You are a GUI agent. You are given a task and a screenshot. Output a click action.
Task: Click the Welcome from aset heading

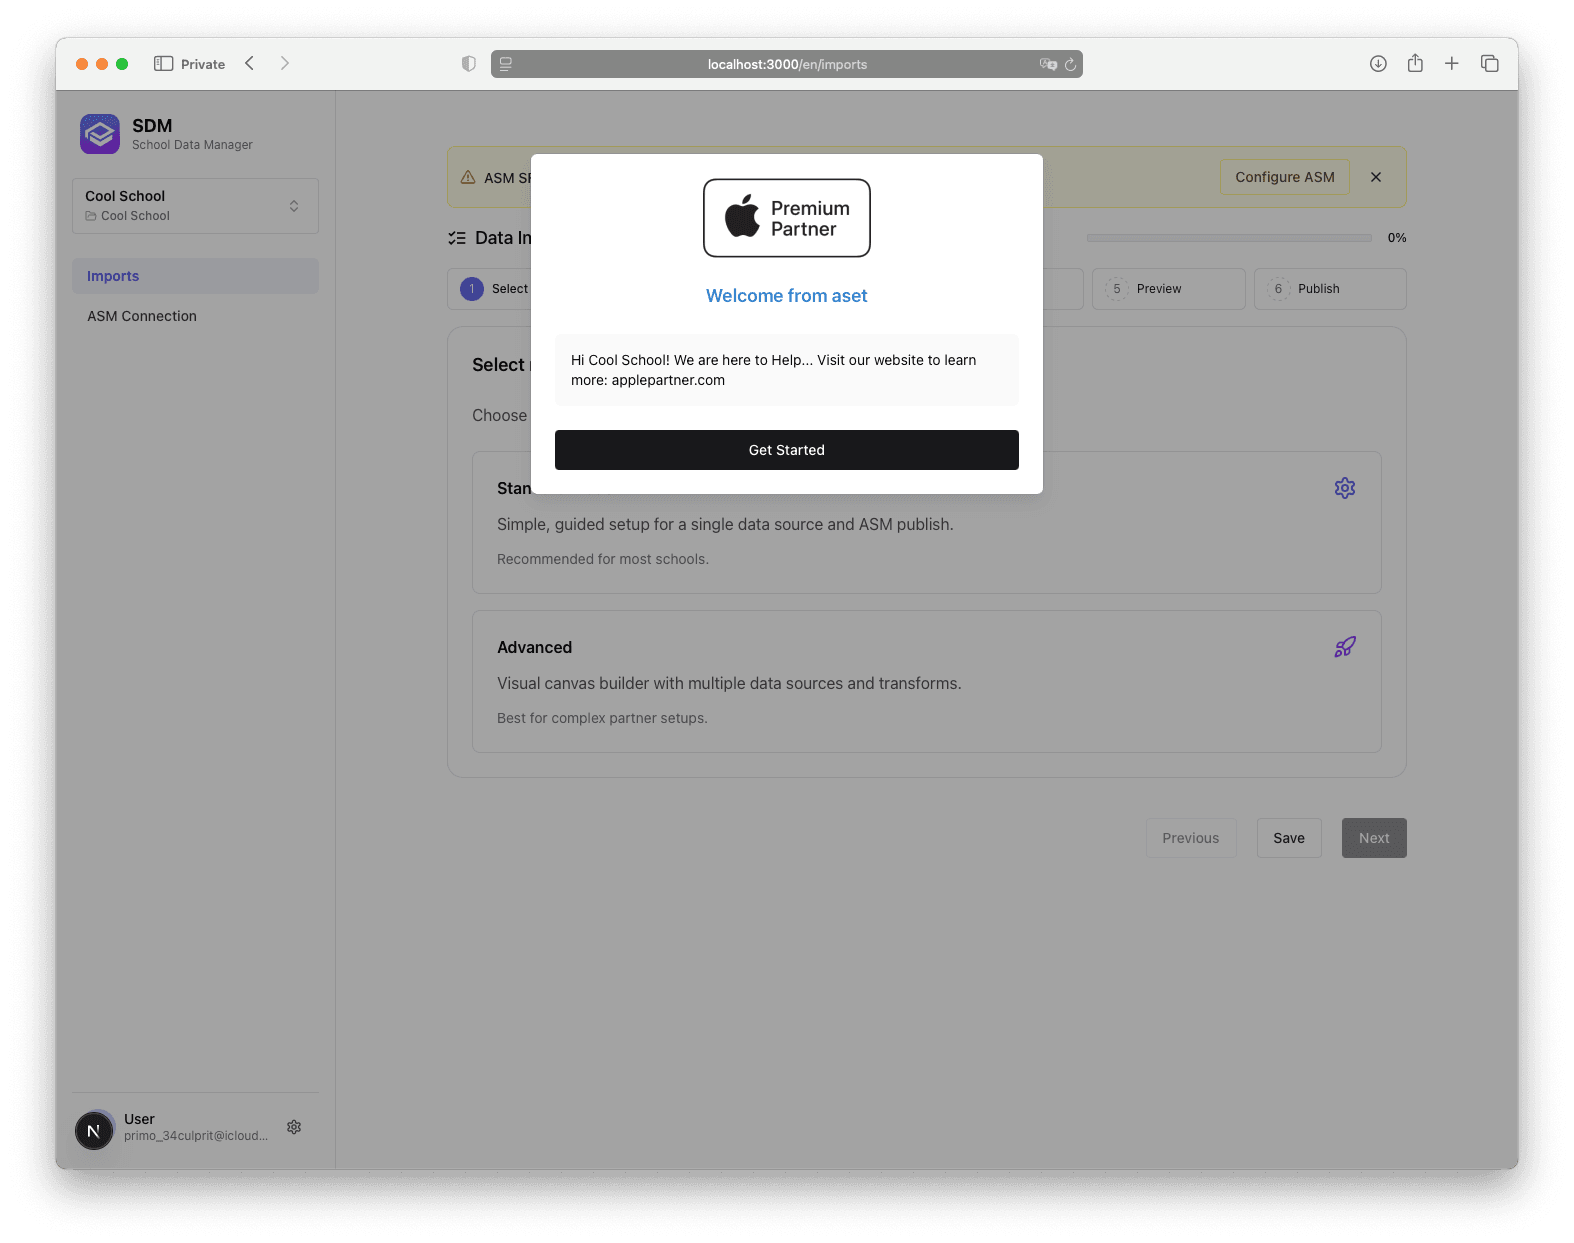pos(786,296)
